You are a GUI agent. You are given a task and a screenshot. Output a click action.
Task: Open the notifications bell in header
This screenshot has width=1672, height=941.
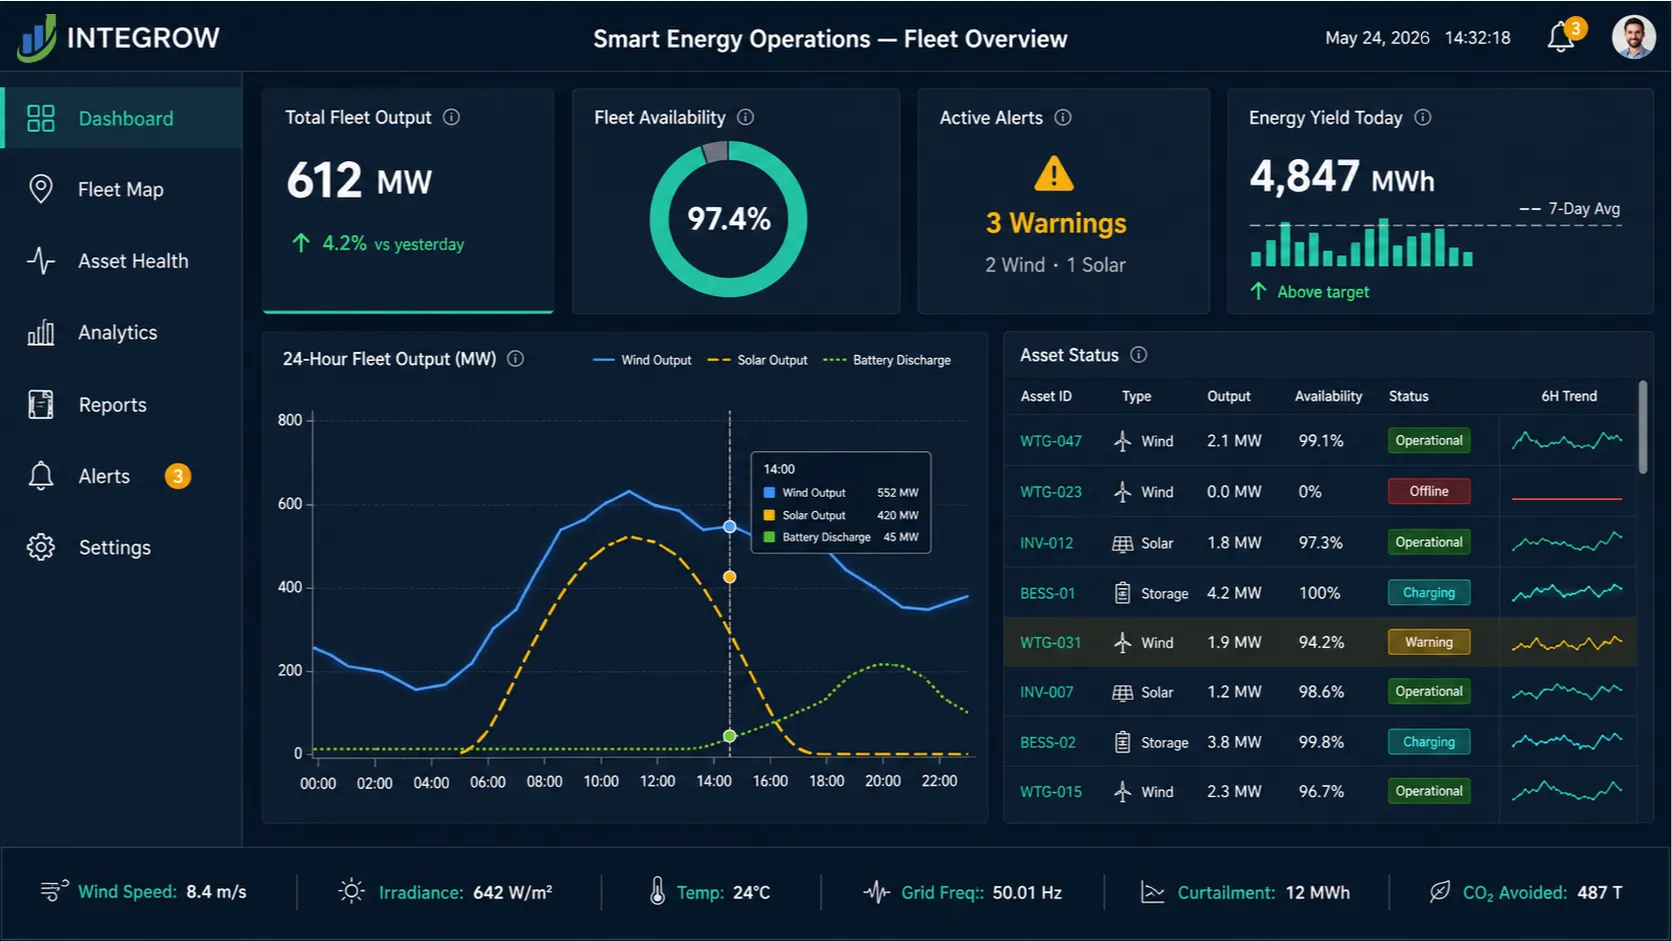click(x=1561, y=38)
